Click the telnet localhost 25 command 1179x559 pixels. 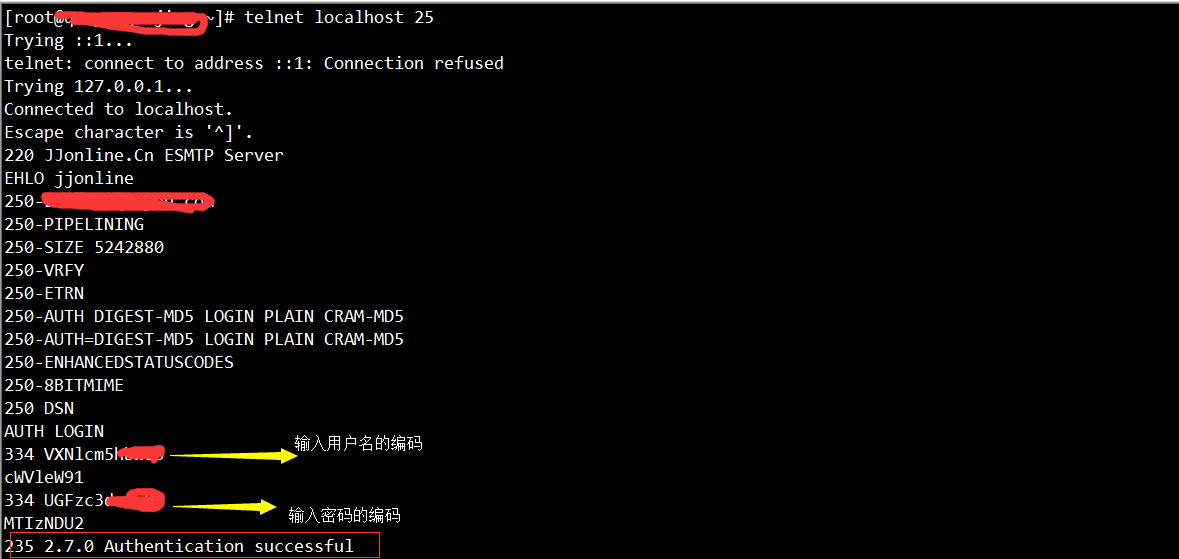(339, 17)
